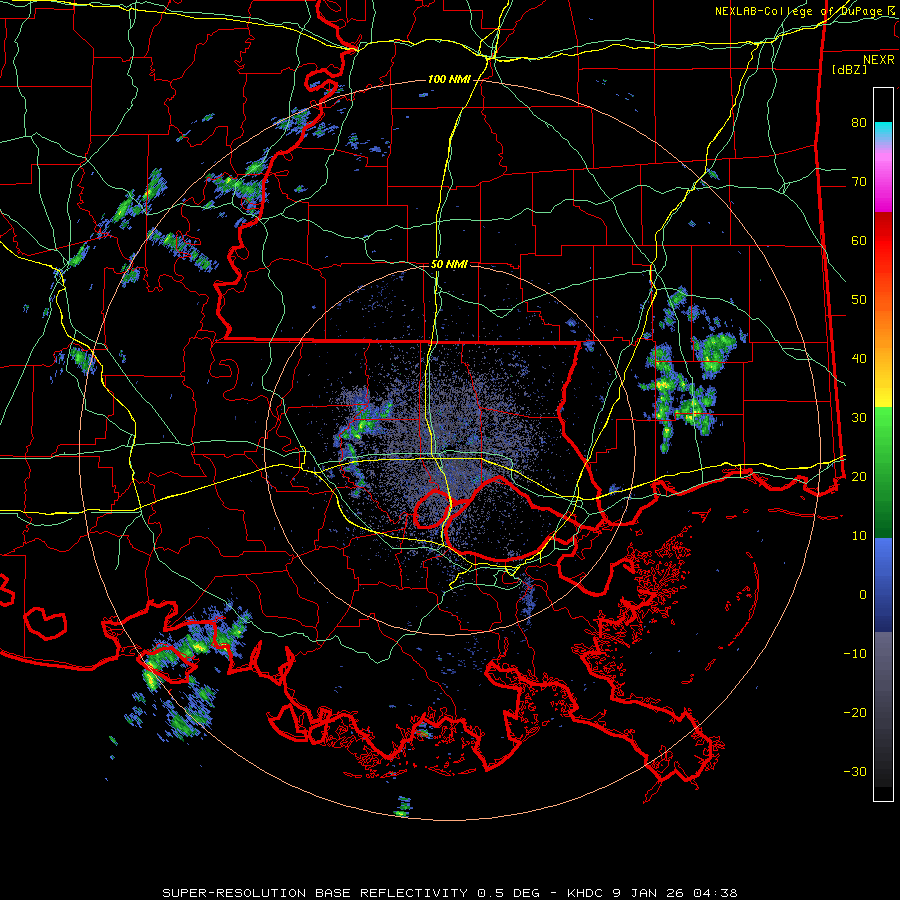Viewport: 900px width, 900px height.
Task: Click the 50 NMI range ring label
Action: pyautogui.click(x=449, y=264)
